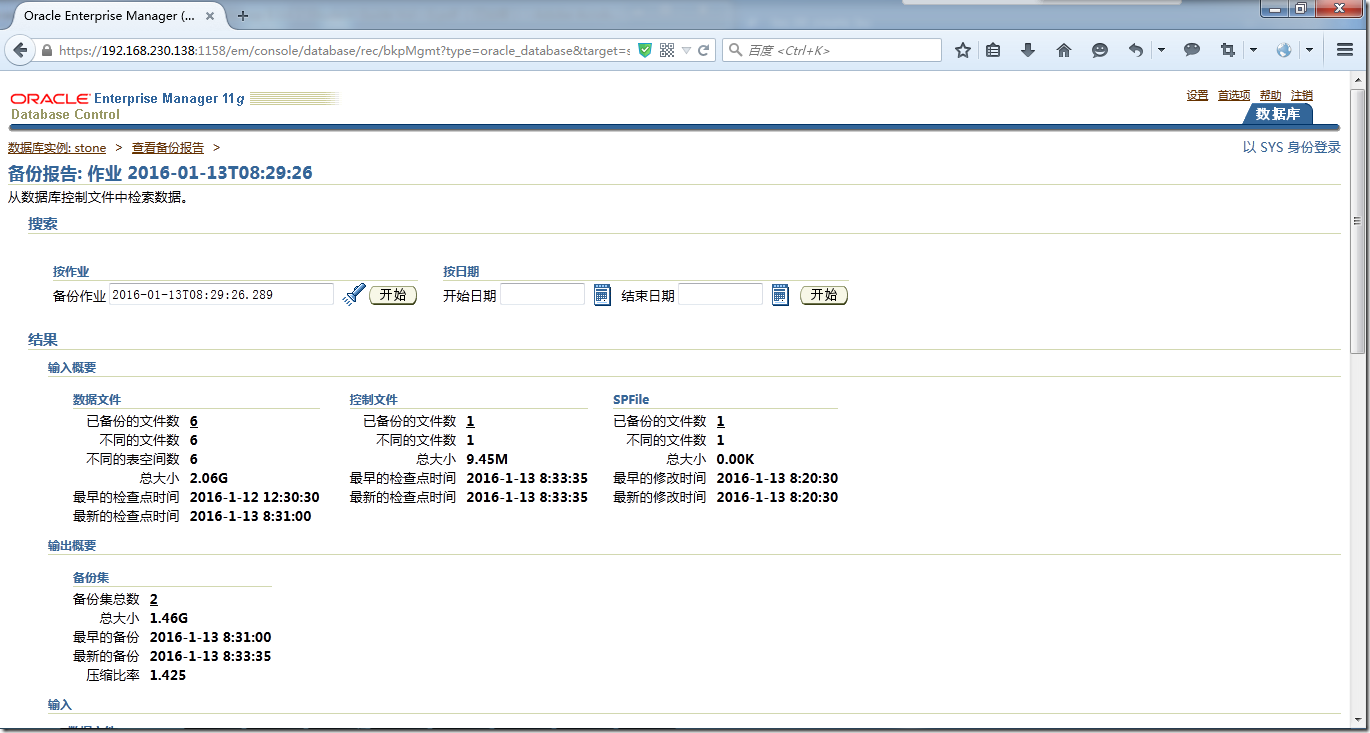The image size is (1370, 733).
Task: Click the 1.425 compression ratio value
Action: click(167, 675)
